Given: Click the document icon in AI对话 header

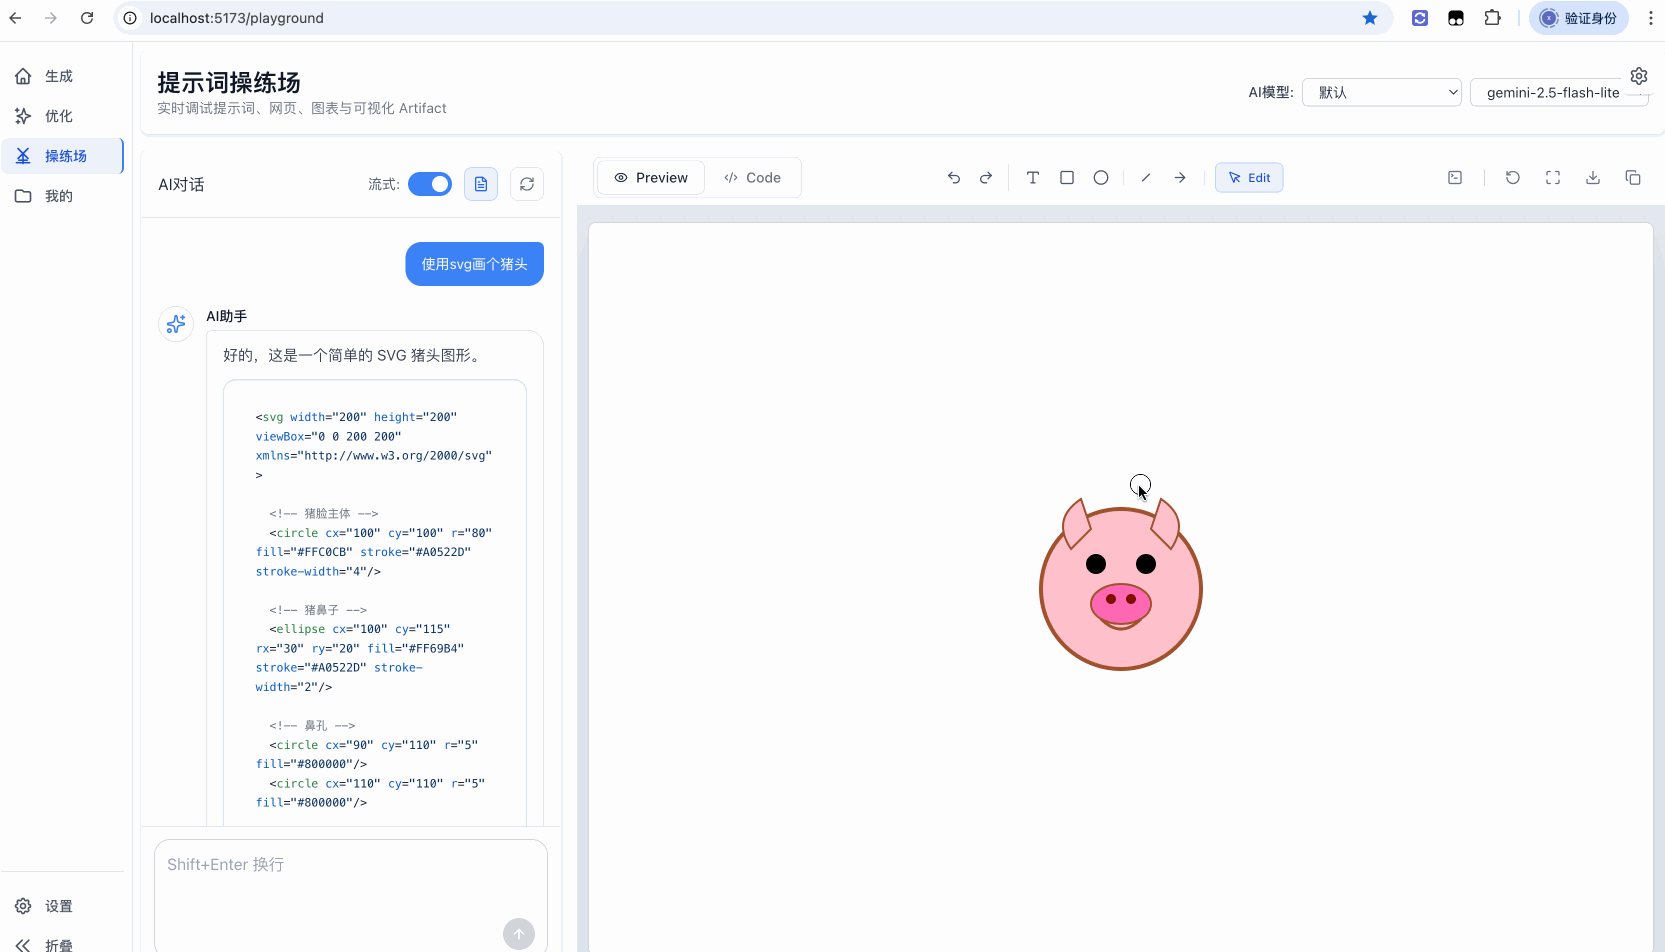Looking at the screenshot, I should (x=481, y=184).
